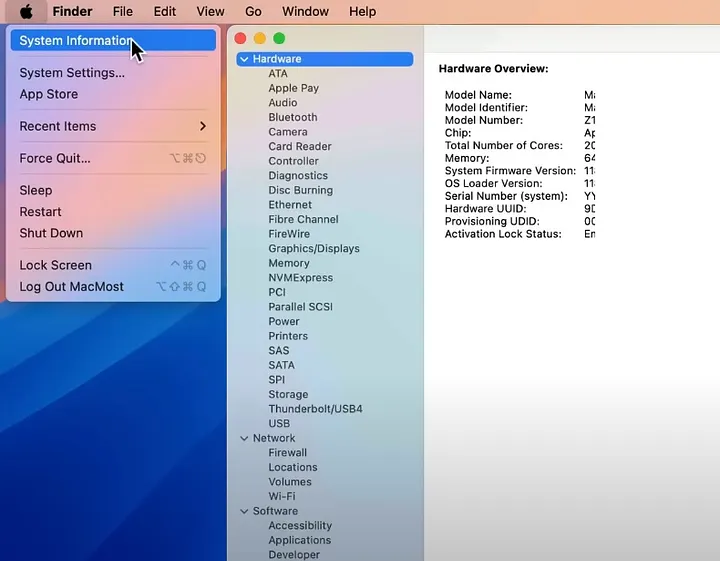The image size is (720, 561).
Task: Select the Network category row
Action: coord(274,438)
